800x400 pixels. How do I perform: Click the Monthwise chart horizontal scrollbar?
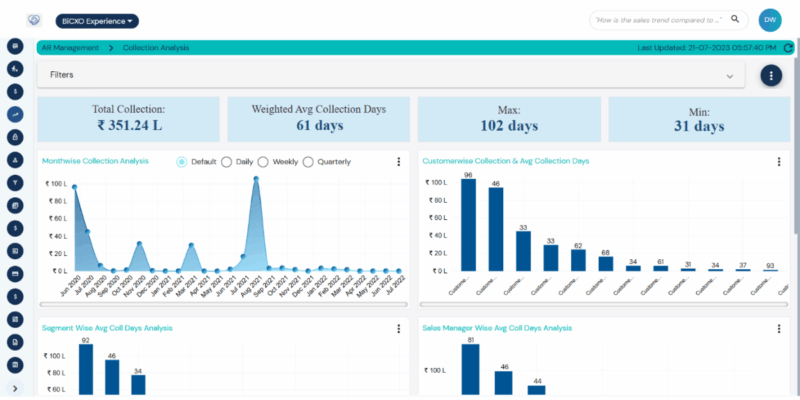[220, 304]
